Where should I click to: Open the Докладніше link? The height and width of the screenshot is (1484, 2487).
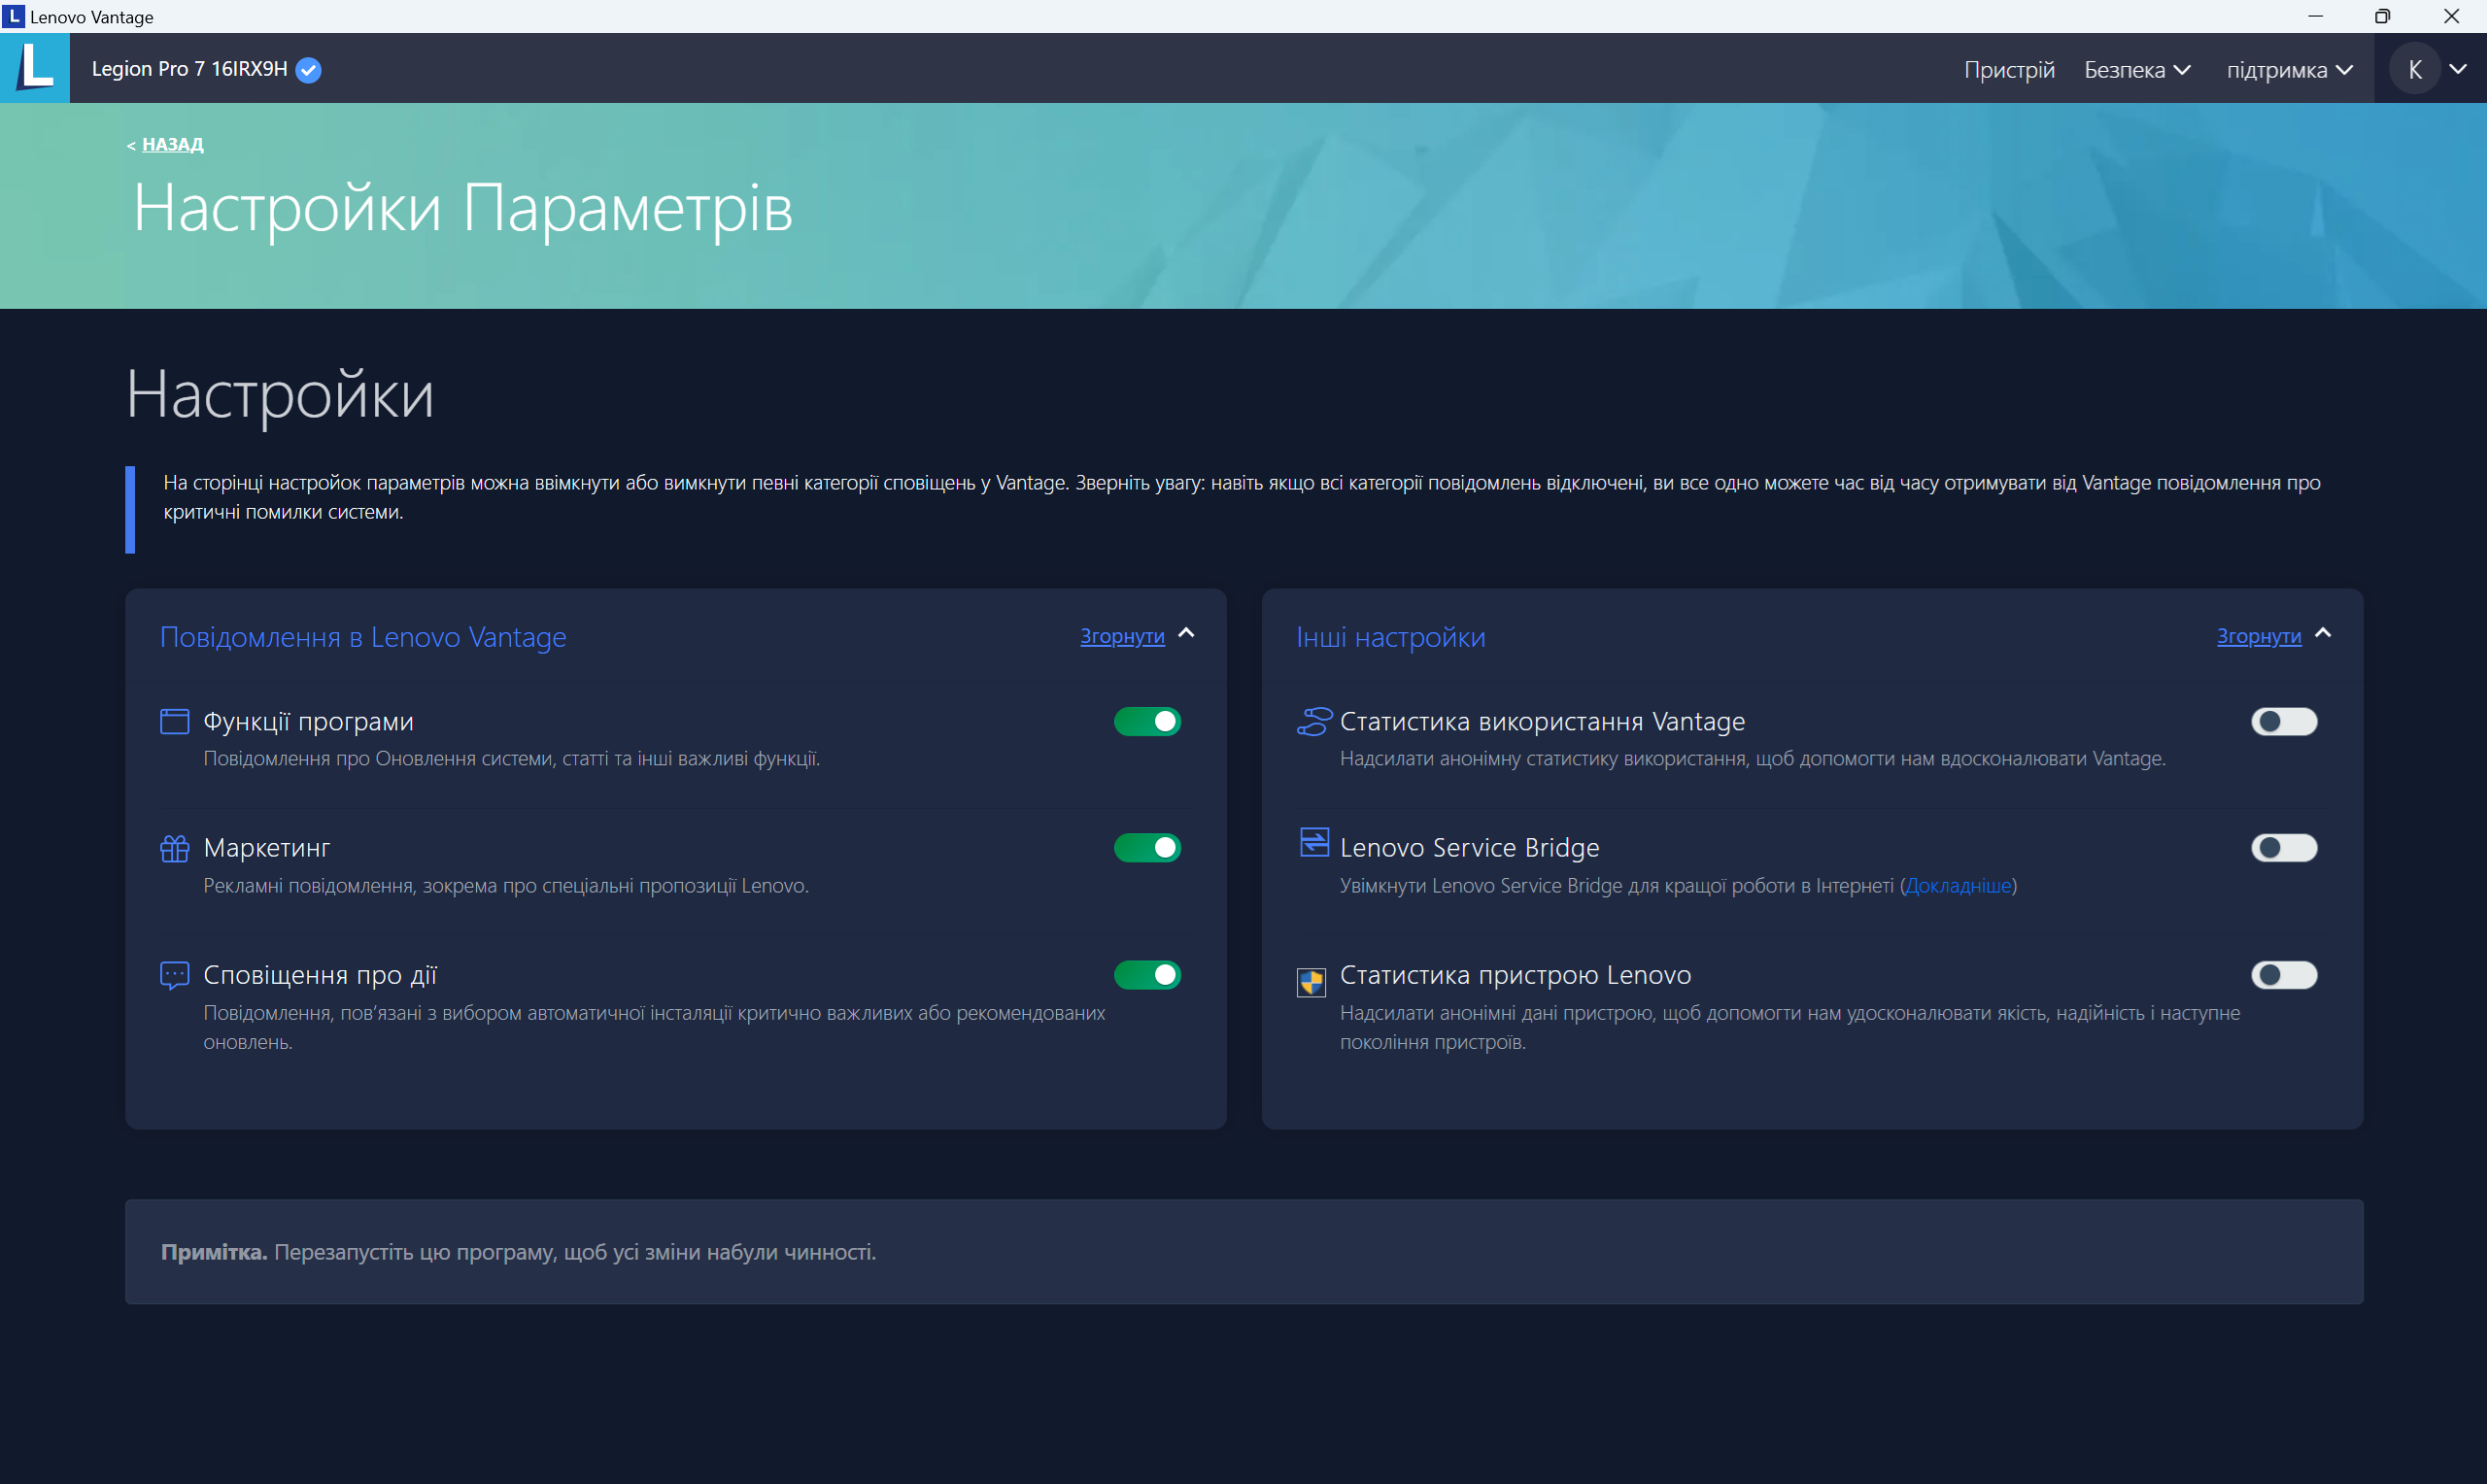click(x=1957, y=886)
